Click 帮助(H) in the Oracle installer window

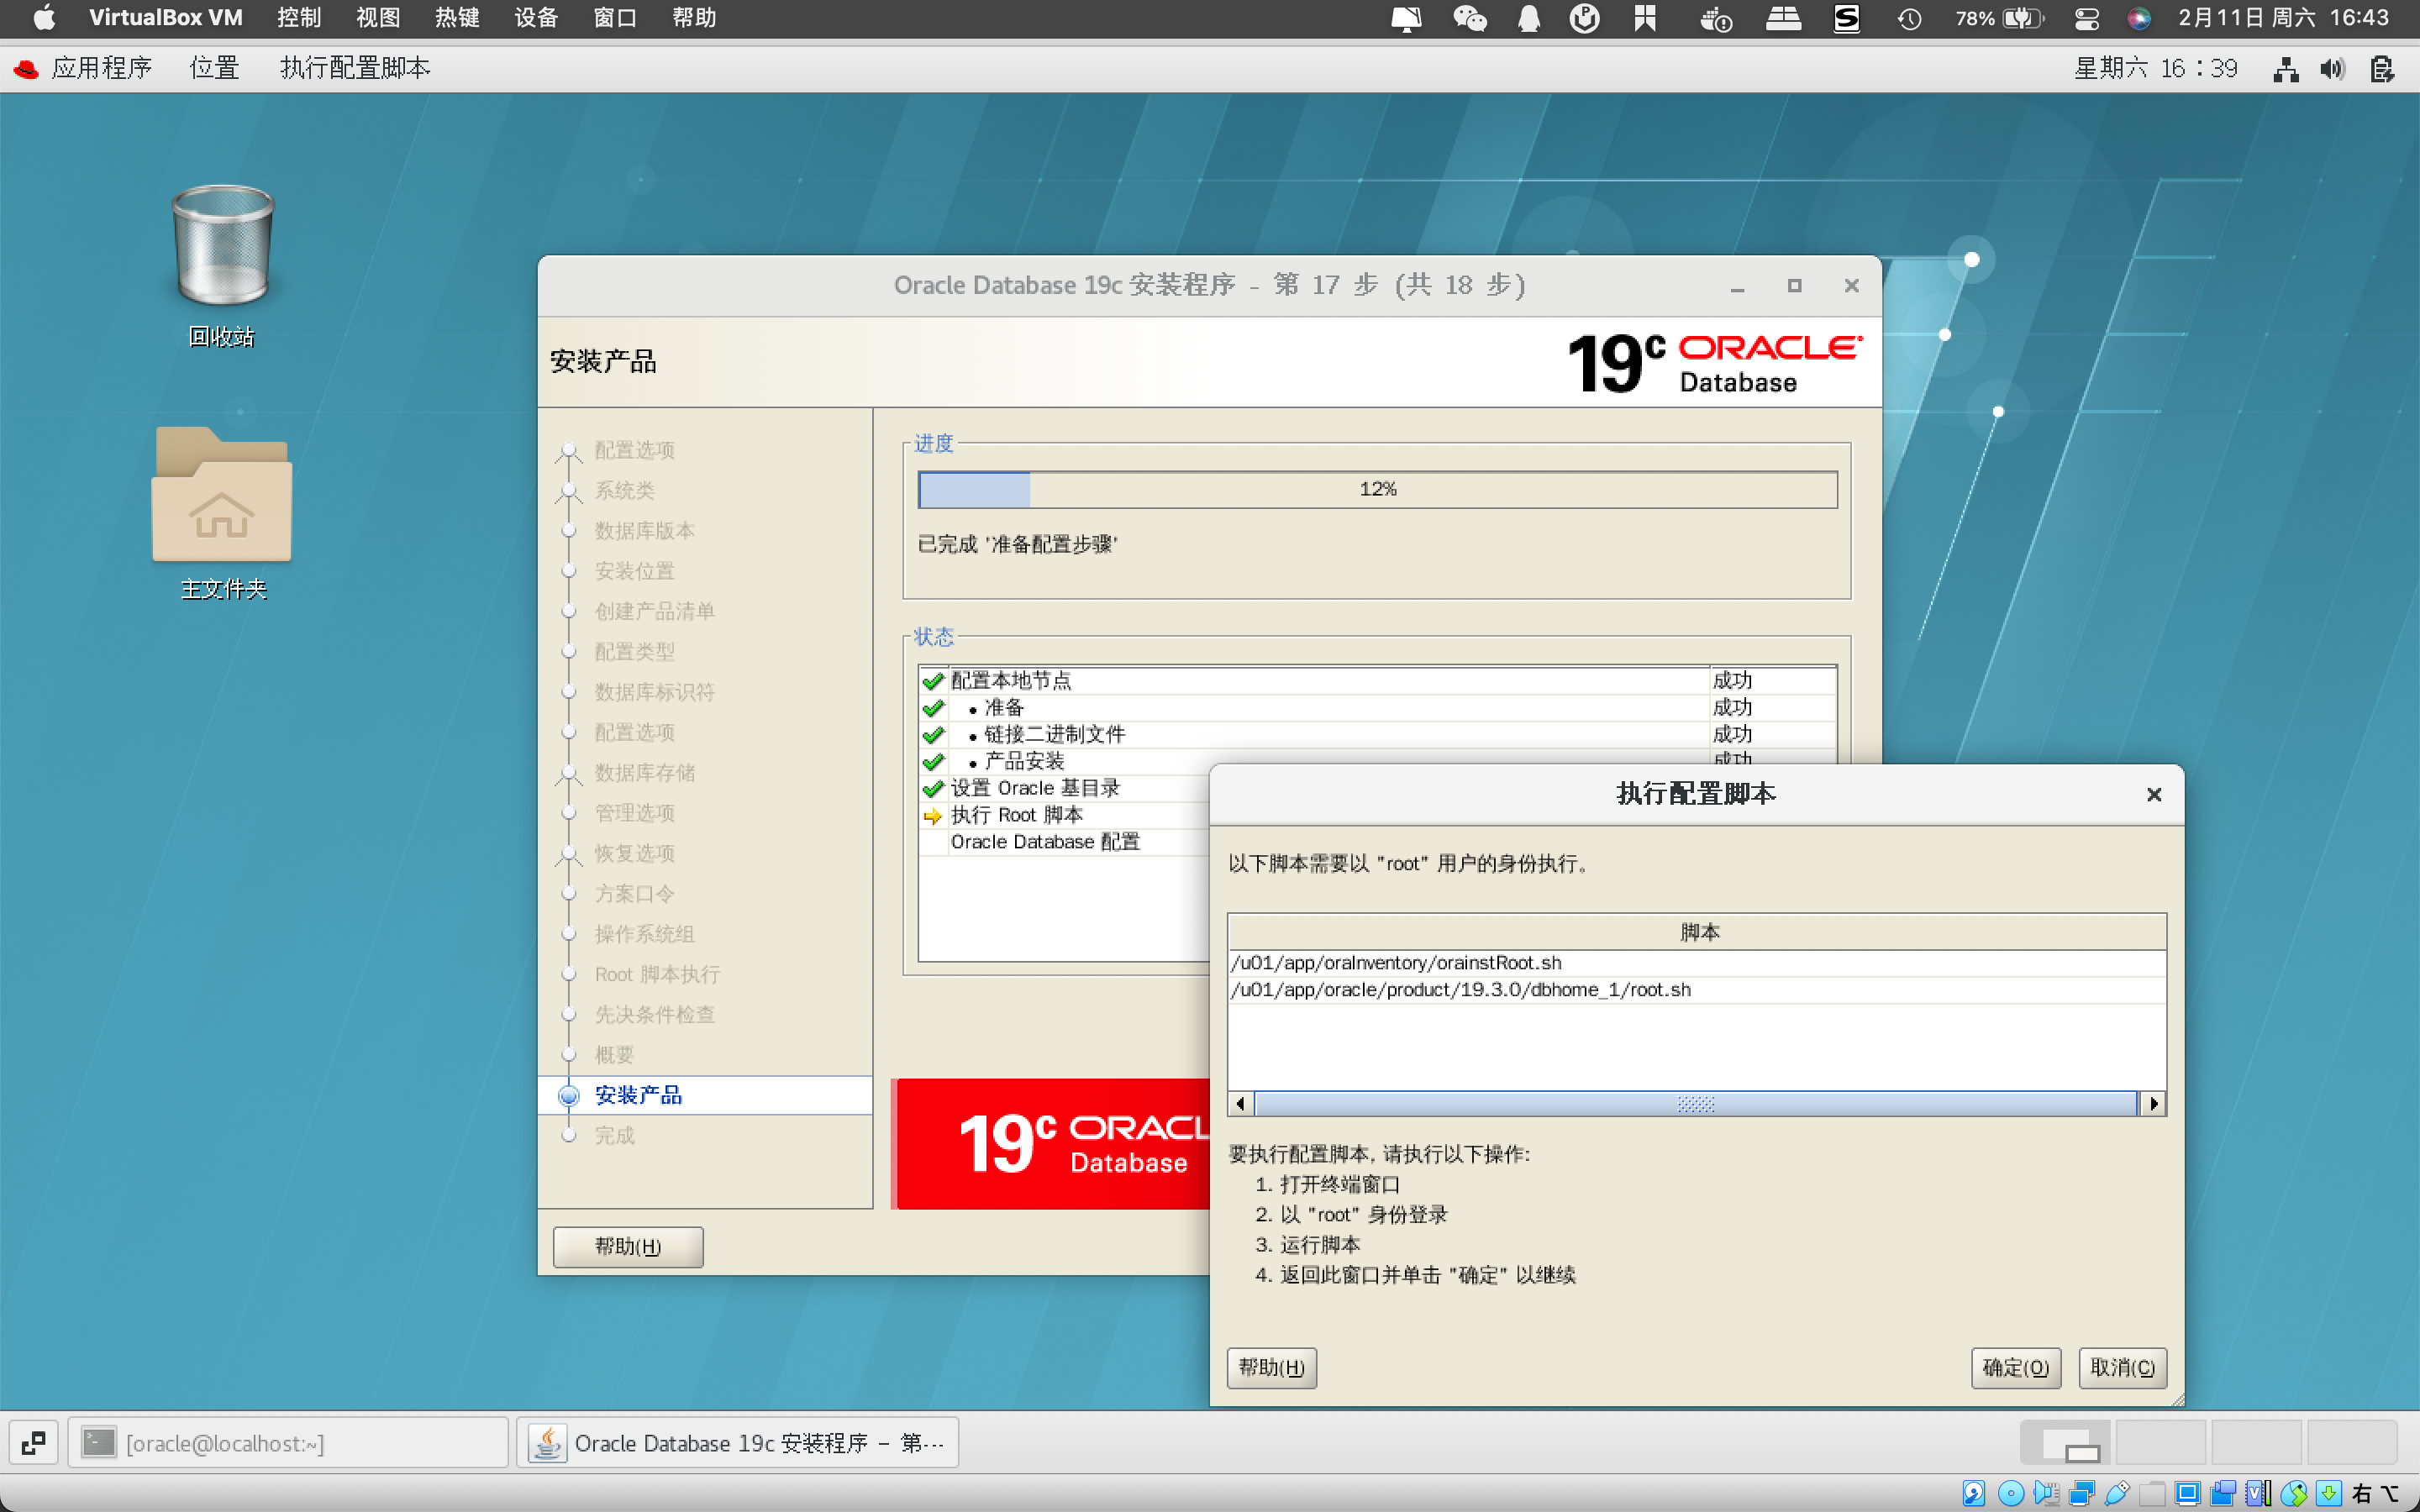[x=628, y=1246]
